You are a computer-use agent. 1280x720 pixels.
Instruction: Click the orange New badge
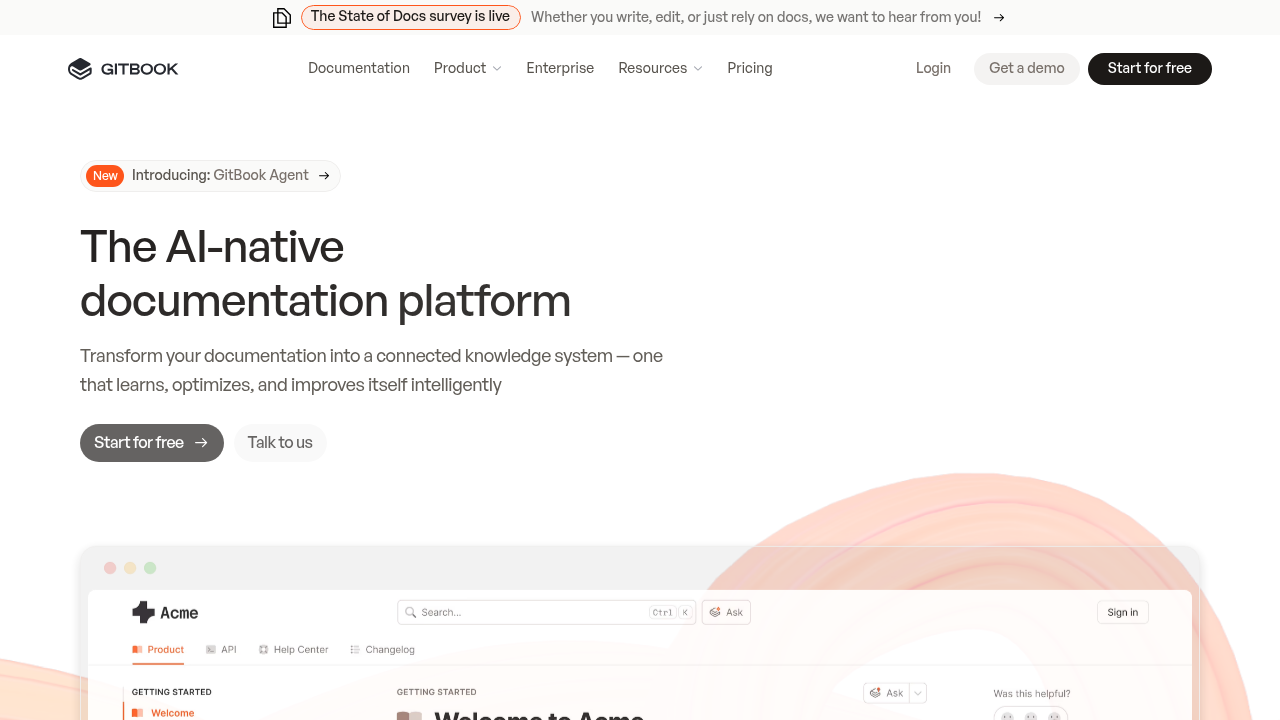[105, 176]
